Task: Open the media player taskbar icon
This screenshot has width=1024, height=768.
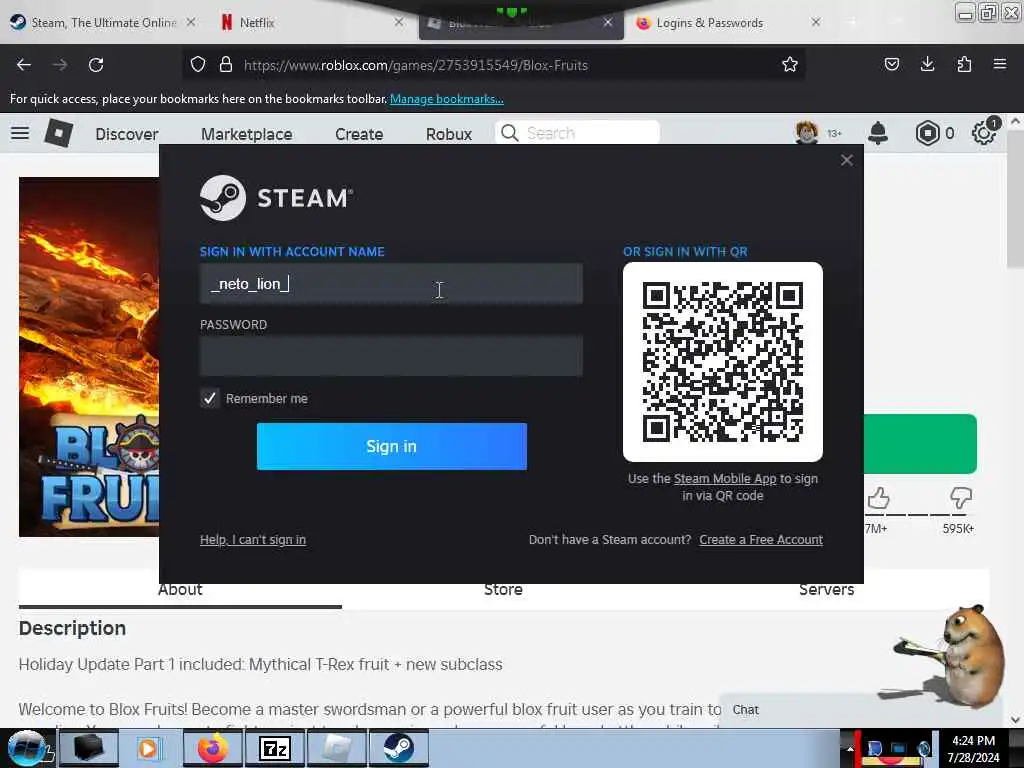Action: point(150,748)
